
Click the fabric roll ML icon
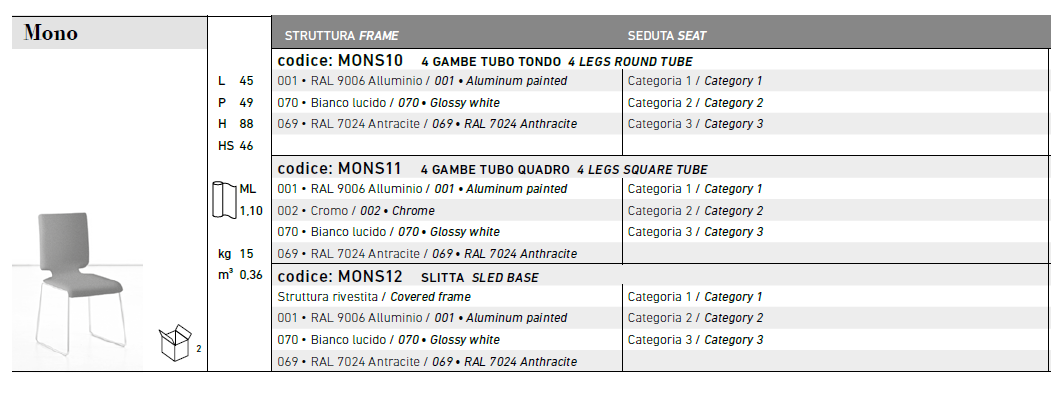coord(225,200)
